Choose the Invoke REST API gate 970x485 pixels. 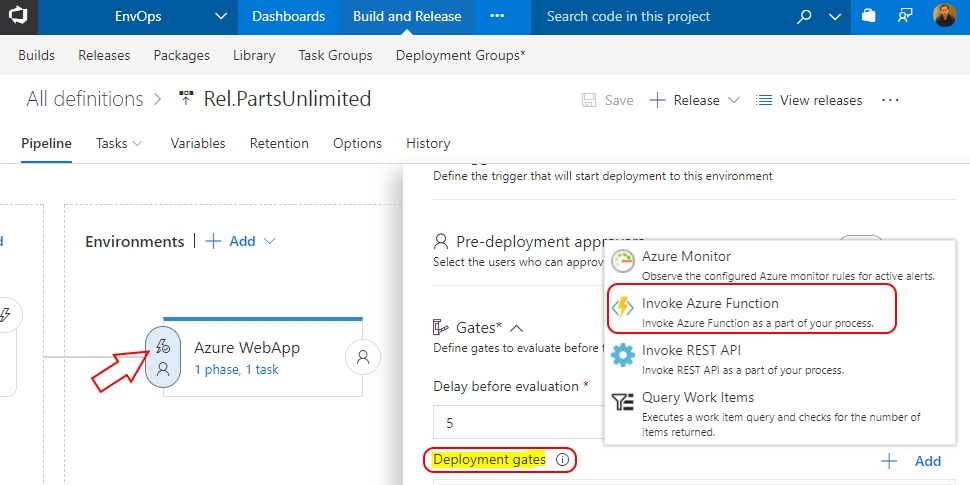tap(780, 359)
